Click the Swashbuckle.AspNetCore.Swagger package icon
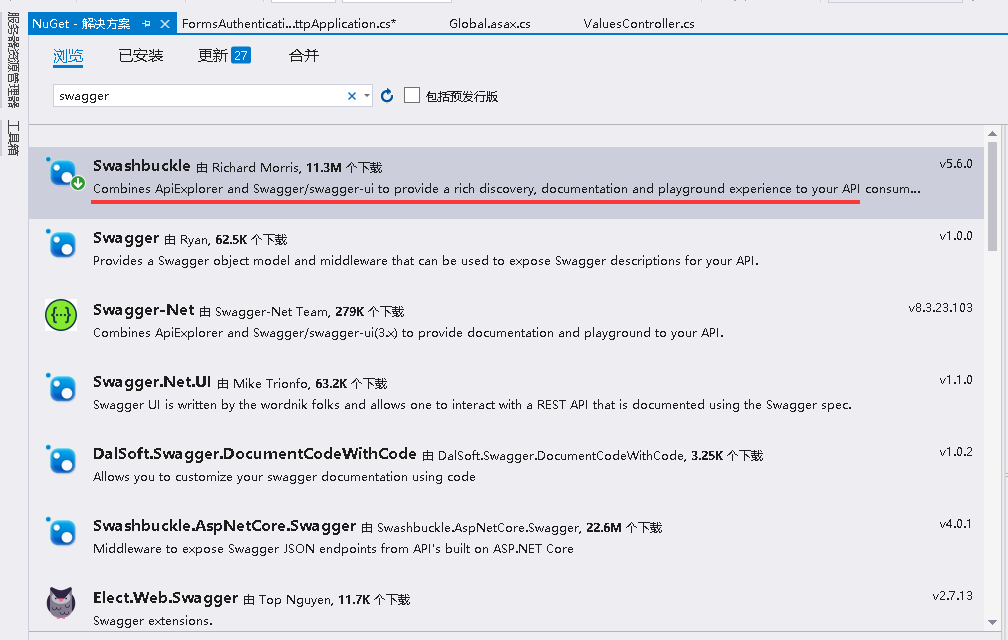The width and height of the screenshot is (1008, 640). click(x=62, y=532)
